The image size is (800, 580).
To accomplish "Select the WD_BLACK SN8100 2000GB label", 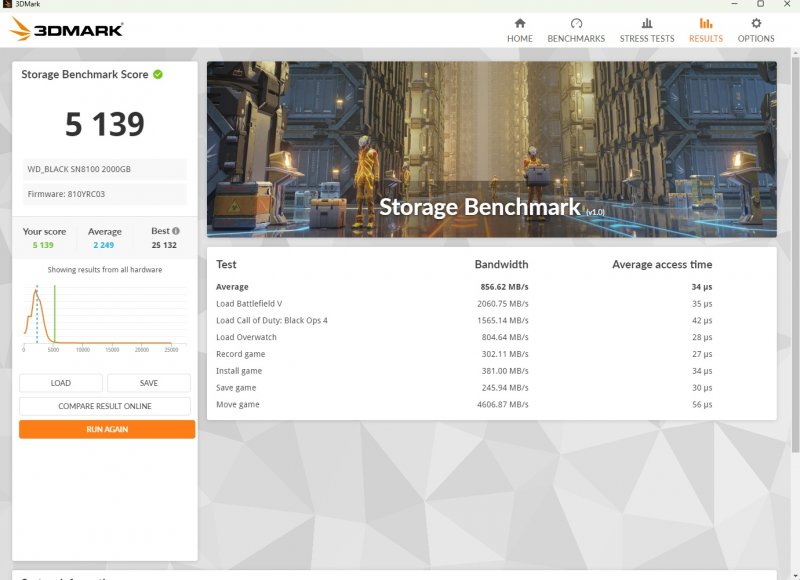I will [106, 168].
